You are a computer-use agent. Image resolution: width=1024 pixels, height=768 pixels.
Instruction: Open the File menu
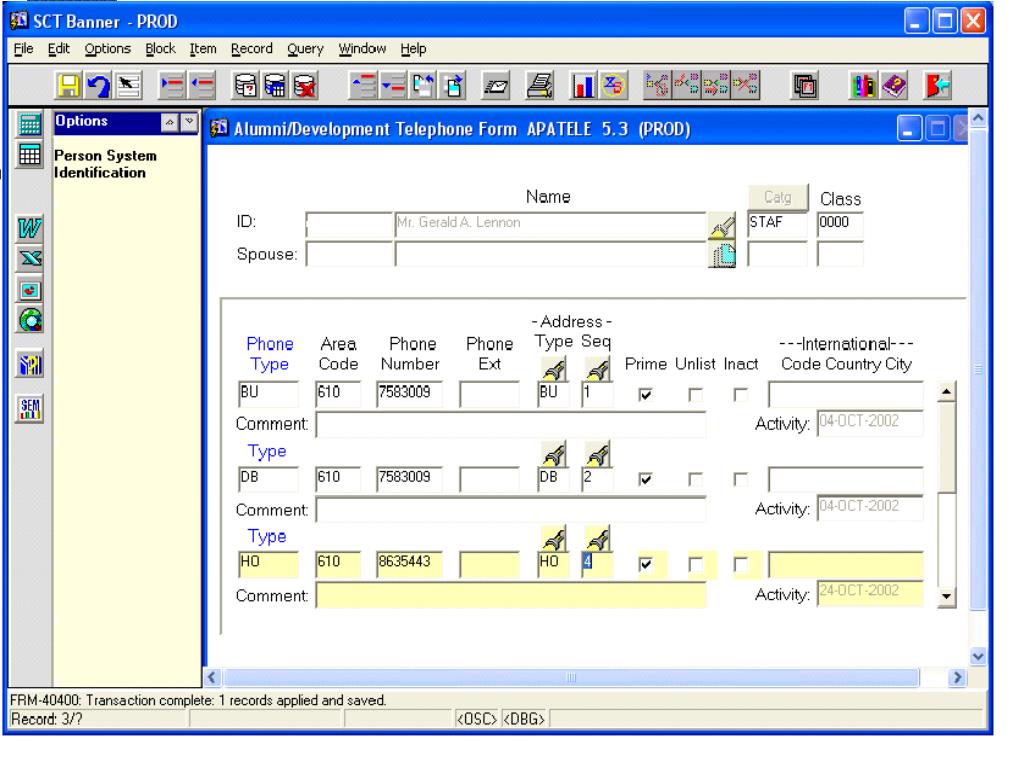coord(23,49)
